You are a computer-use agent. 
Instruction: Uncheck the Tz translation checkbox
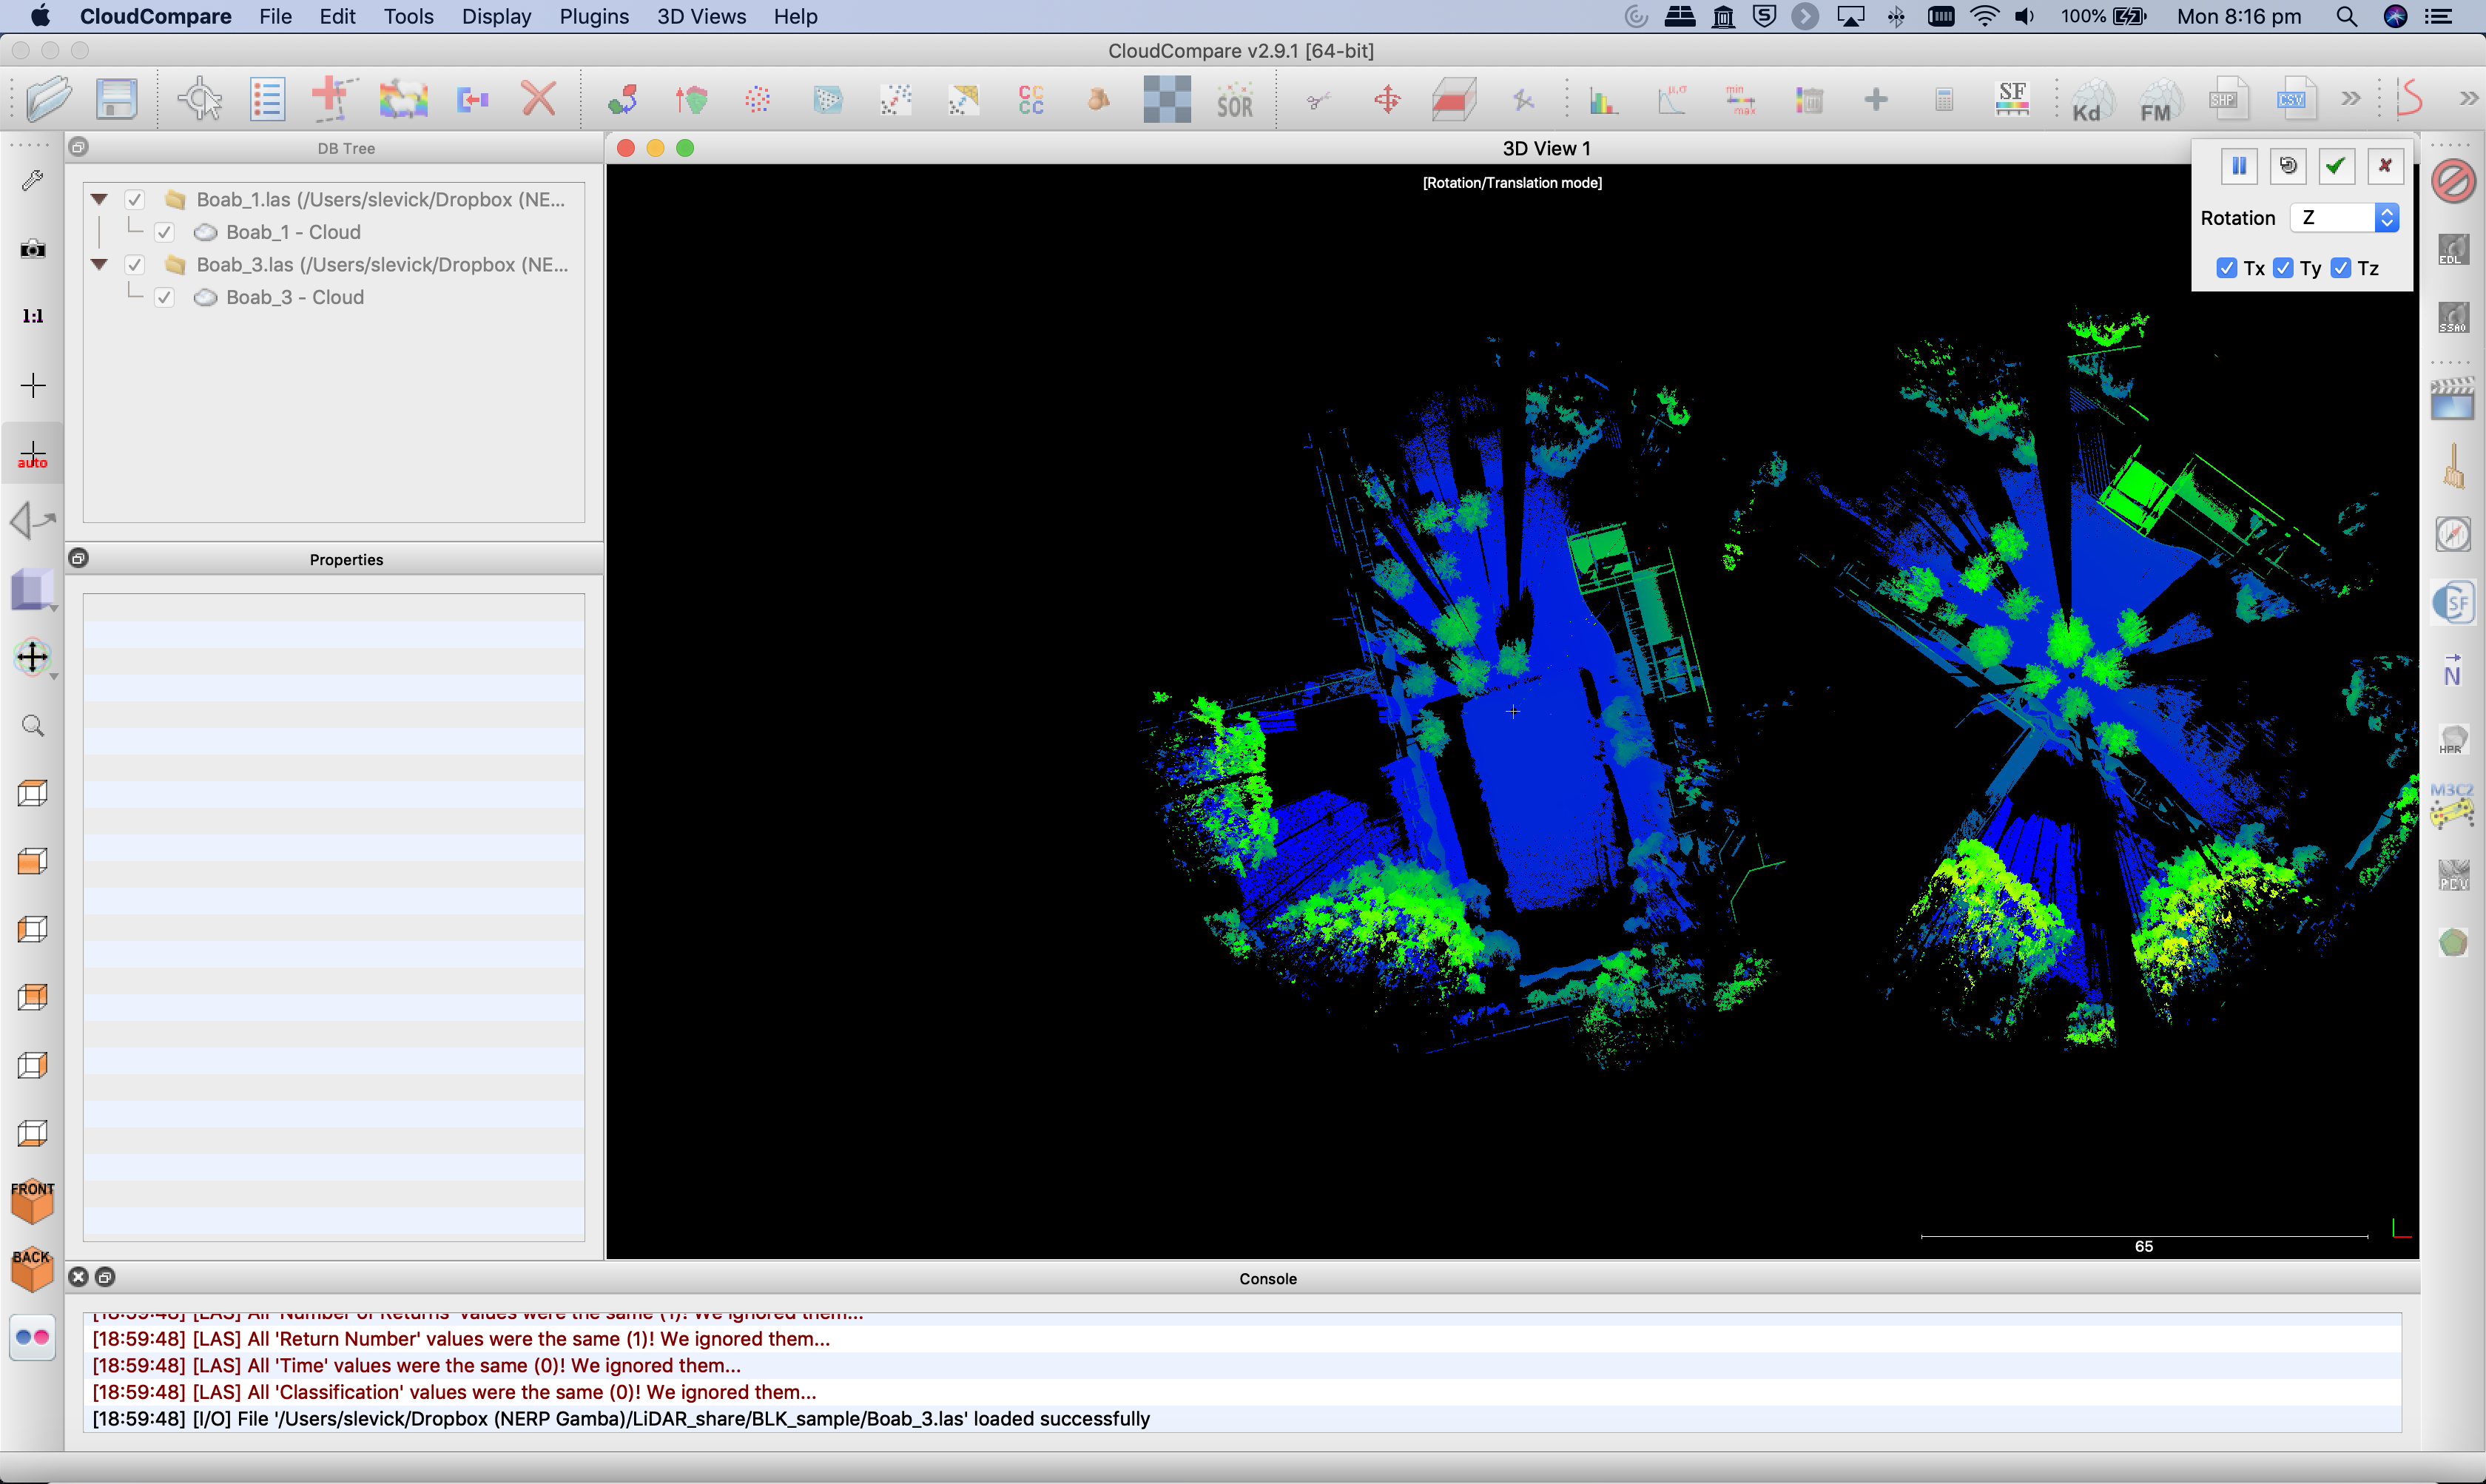tap(2341, 268)
